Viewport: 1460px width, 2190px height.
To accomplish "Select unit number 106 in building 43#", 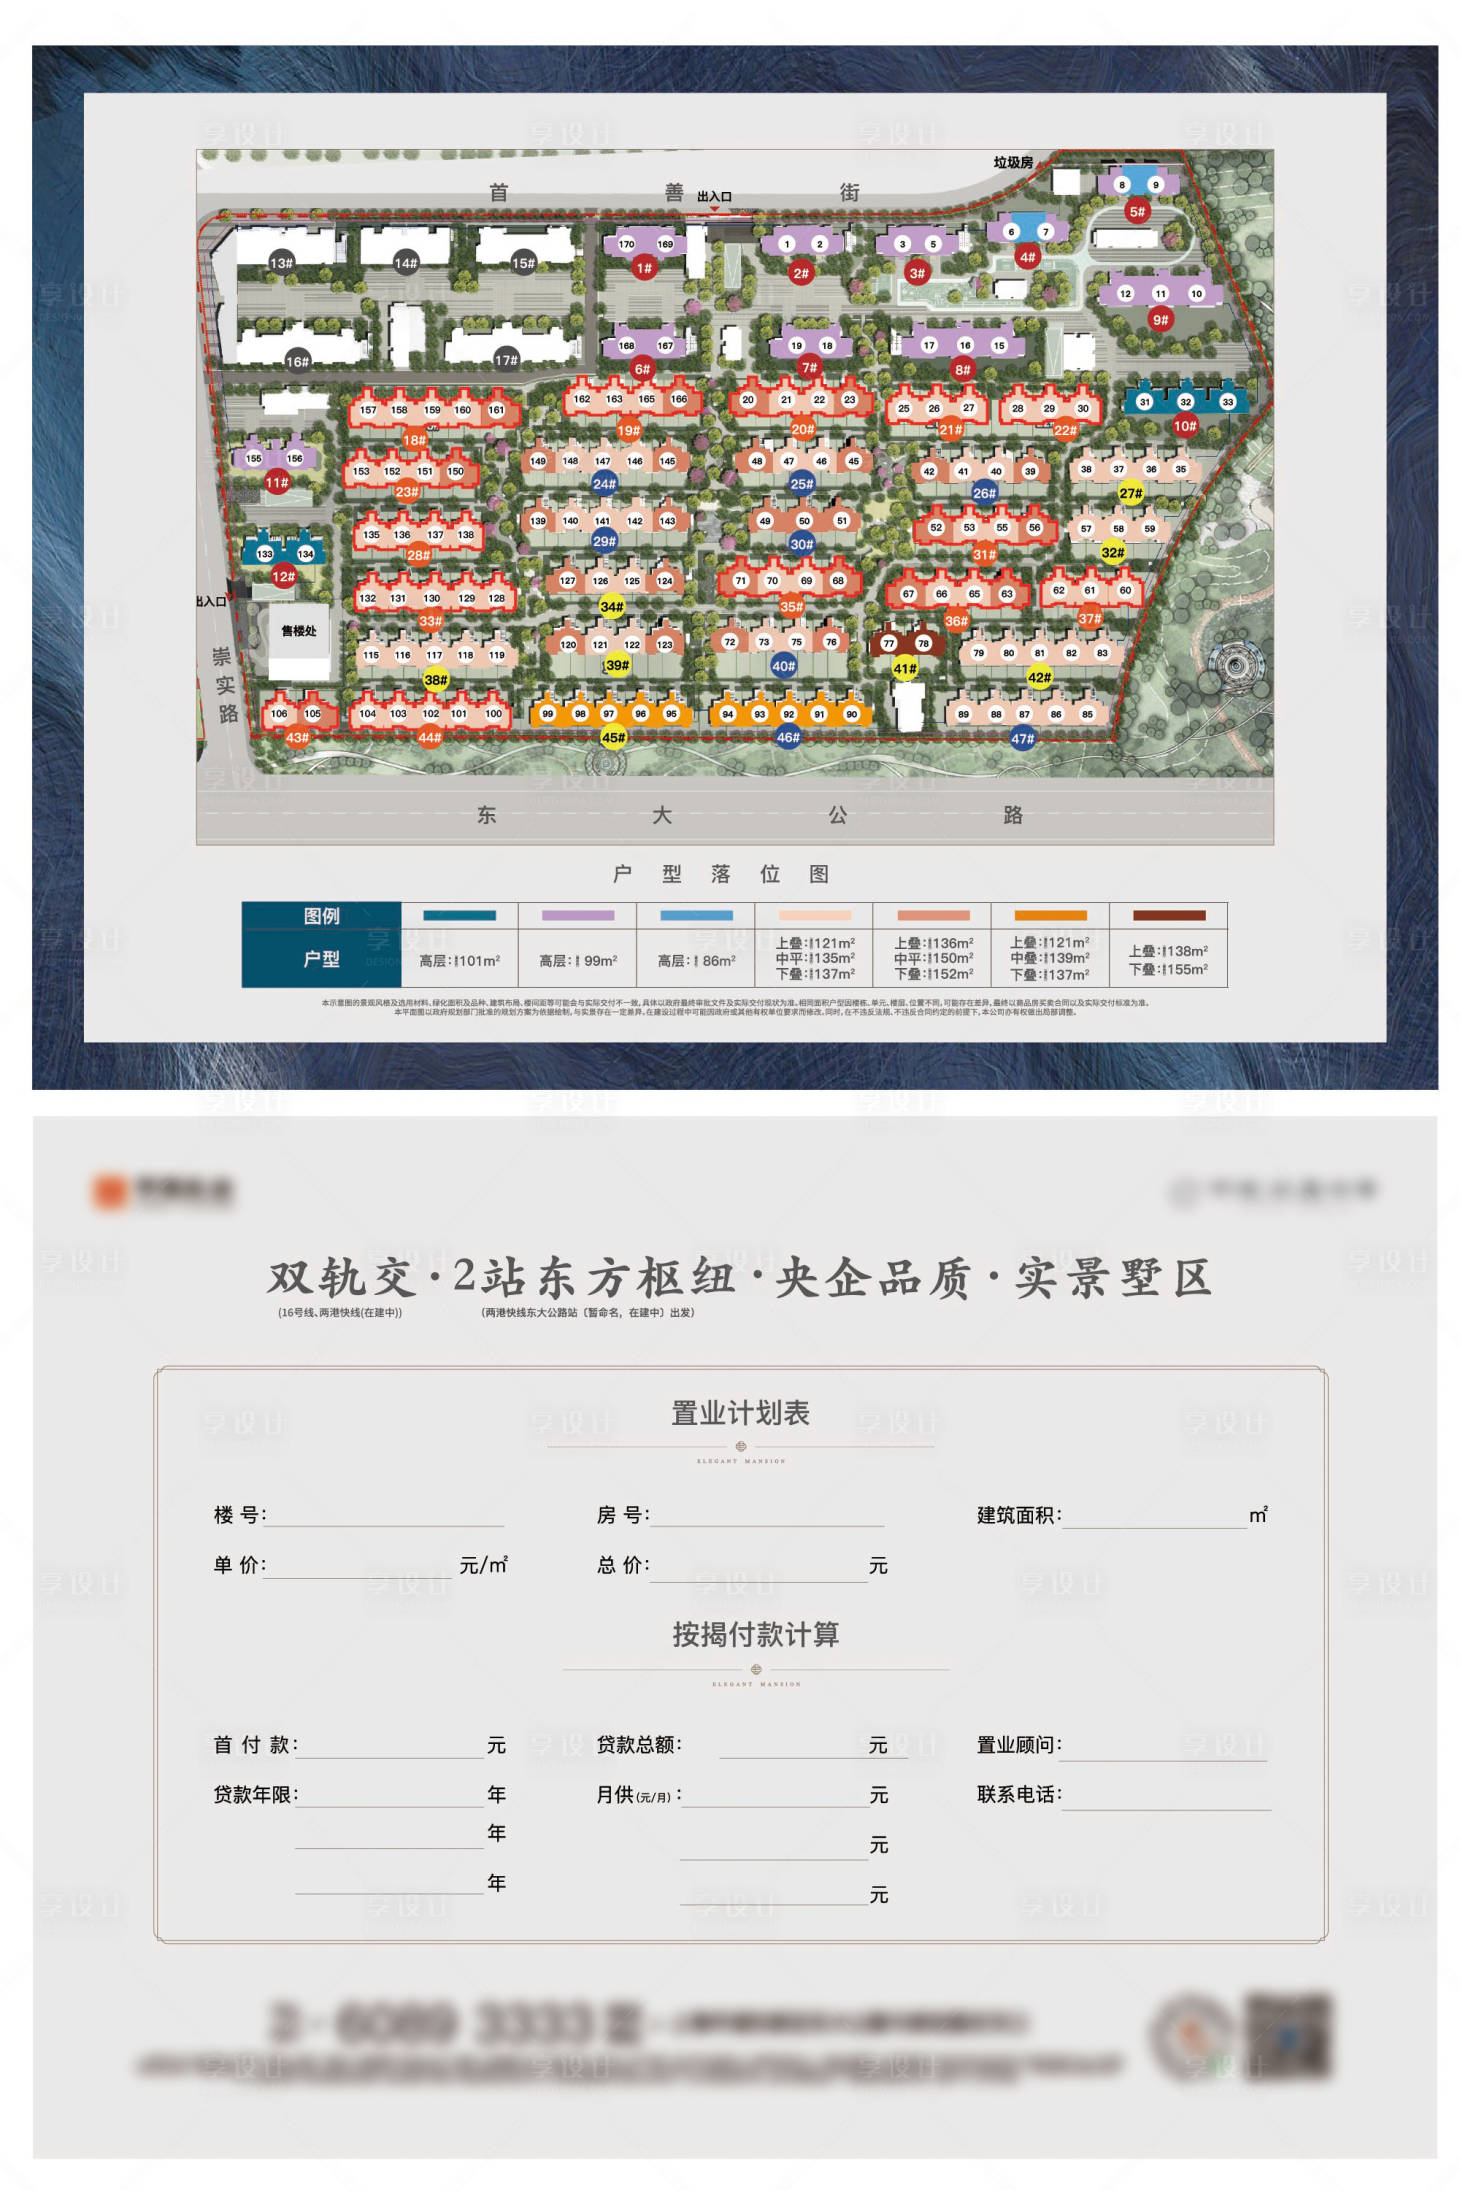I will (279, 714).
